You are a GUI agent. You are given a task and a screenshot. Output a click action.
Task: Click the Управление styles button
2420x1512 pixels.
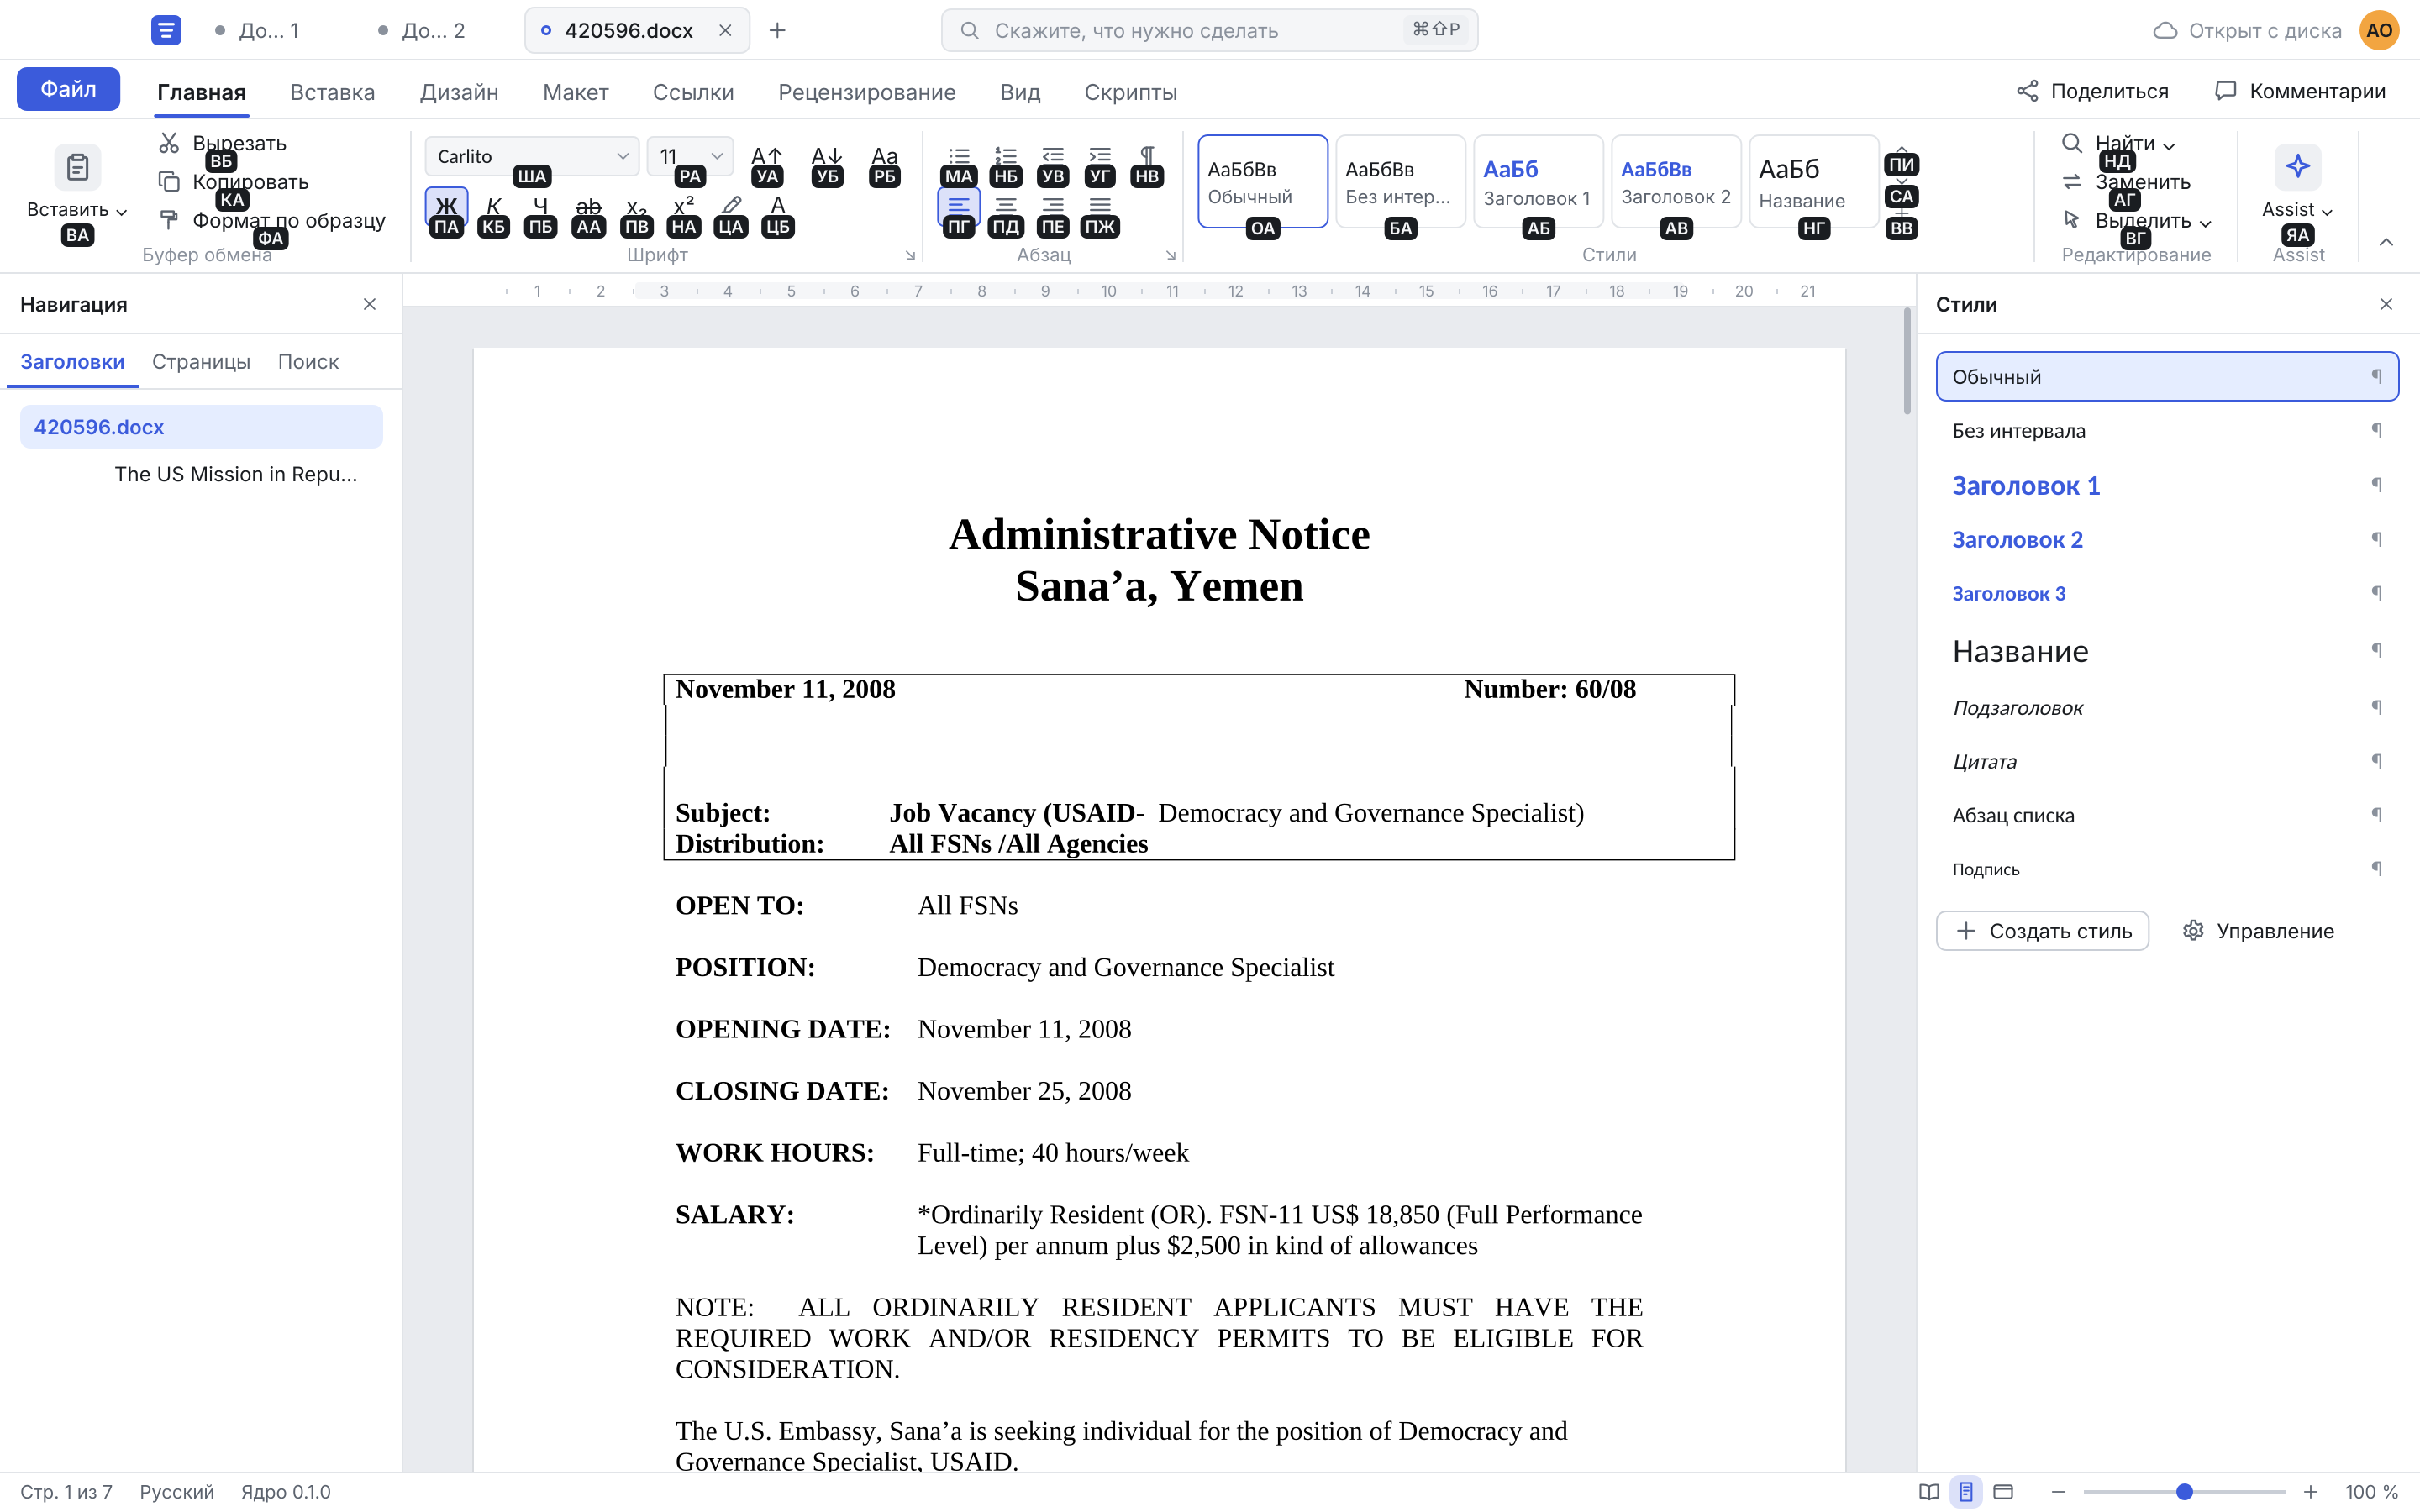click(x=2259, y=931)
